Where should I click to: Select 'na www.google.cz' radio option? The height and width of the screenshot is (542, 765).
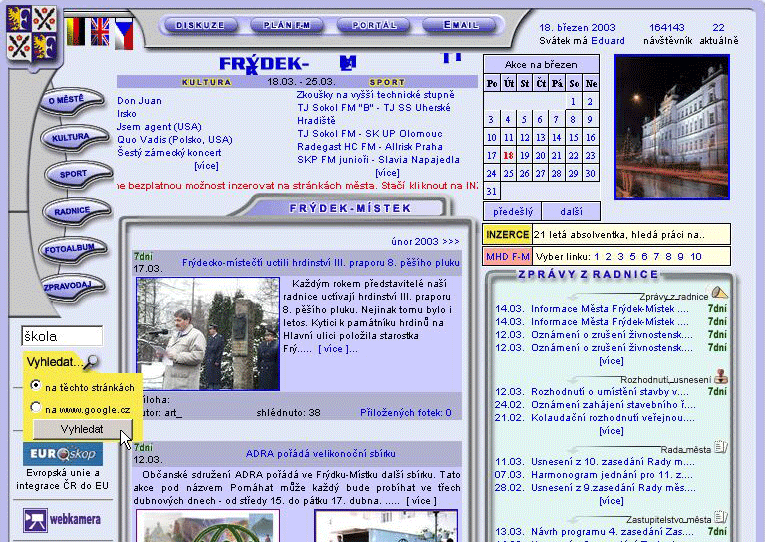coord(36,408)
